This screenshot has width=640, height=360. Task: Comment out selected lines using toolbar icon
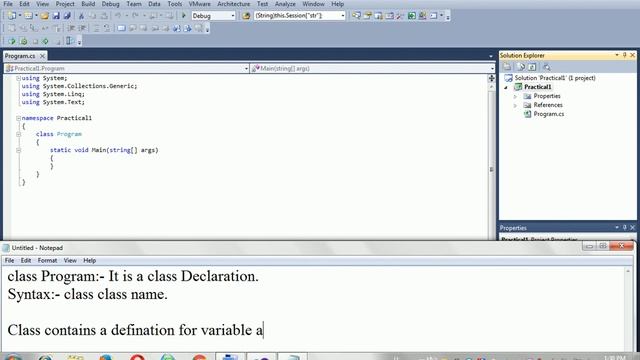click(96, 28)
